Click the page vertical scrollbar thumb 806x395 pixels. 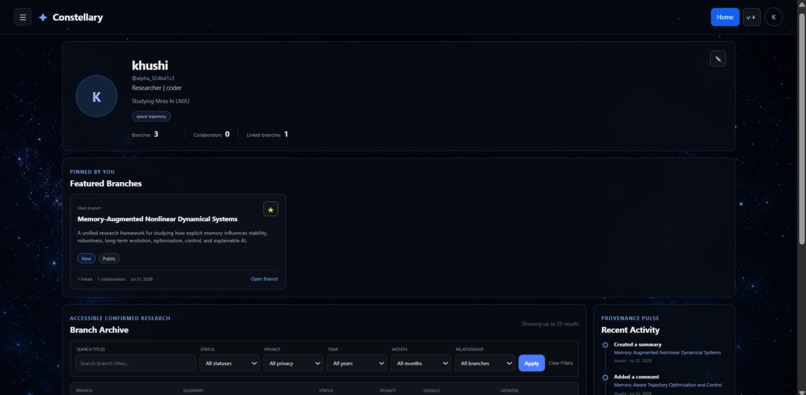(801, 129)
